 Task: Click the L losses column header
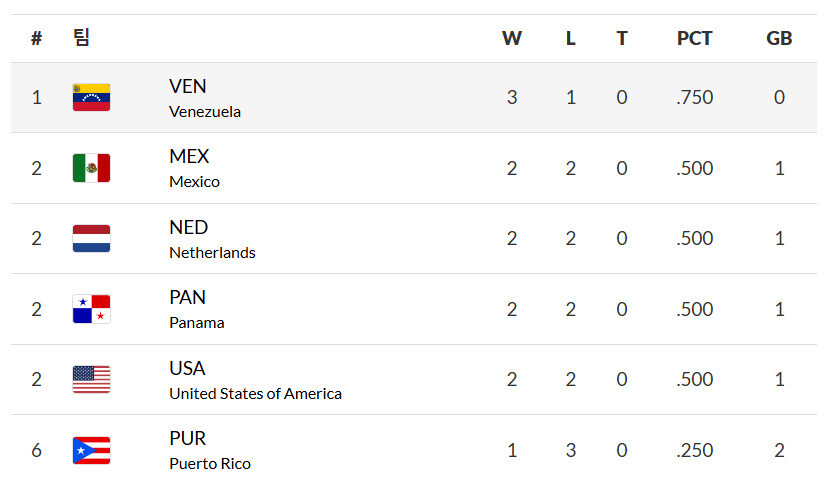coord(570,39)
